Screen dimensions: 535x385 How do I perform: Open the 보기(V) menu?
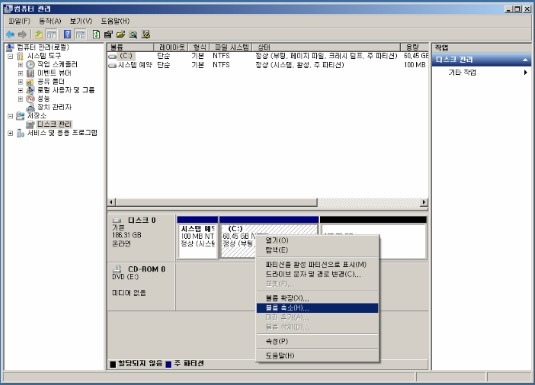click(81, 21)
